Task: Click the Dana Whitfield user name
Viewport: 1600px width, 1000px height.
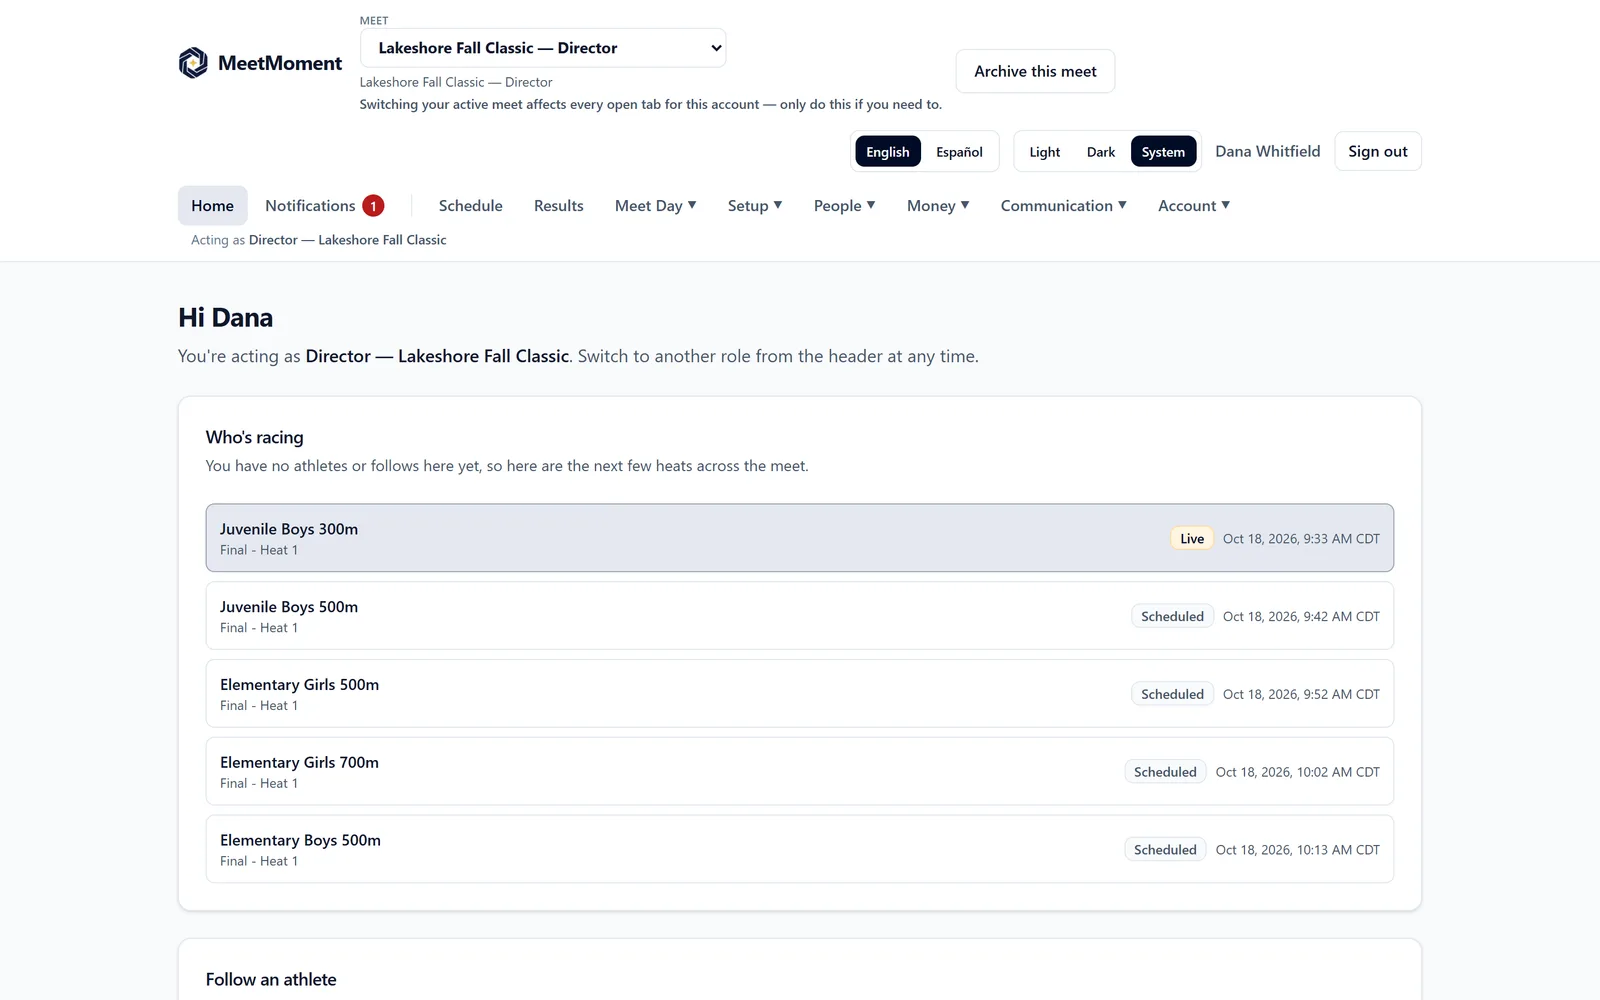Action: pos(1268,151)
